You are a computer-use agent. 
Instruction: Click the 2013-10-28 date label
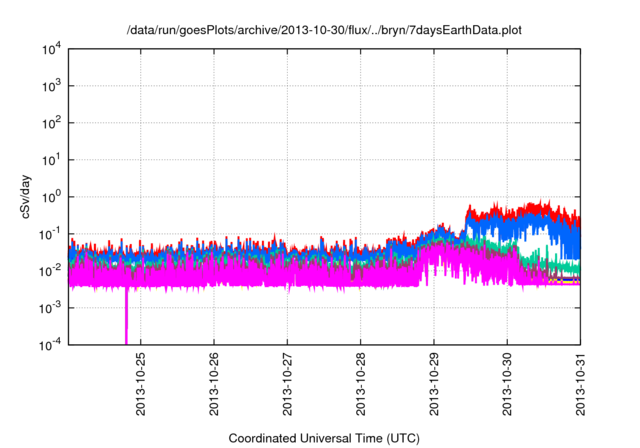click(360, 384)
